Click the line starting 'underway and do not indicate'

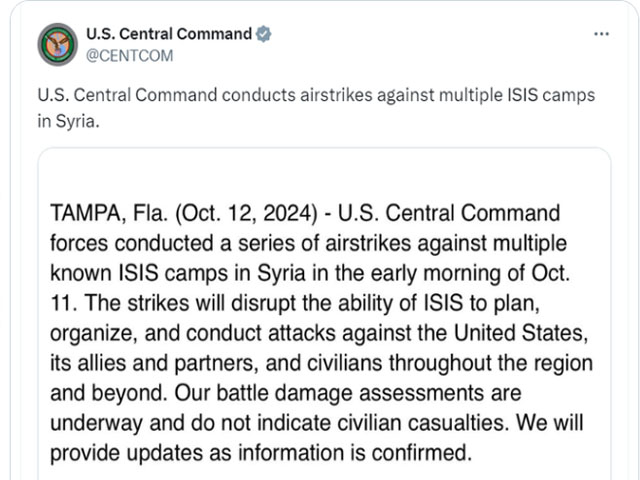tap(317, 423)
